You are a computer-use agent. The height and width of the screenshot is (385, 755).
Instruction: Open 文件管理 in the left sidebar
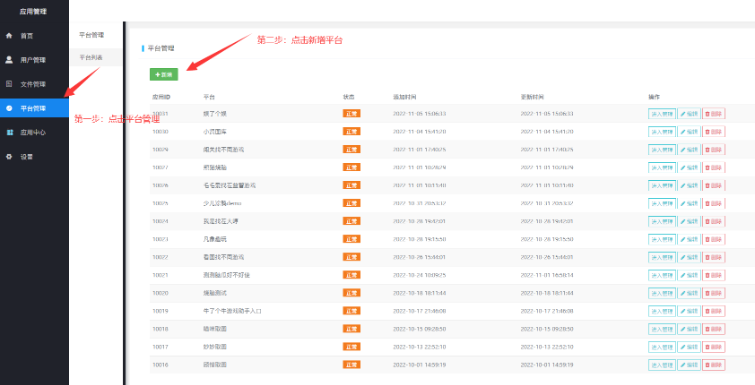[x=34, y=84]
